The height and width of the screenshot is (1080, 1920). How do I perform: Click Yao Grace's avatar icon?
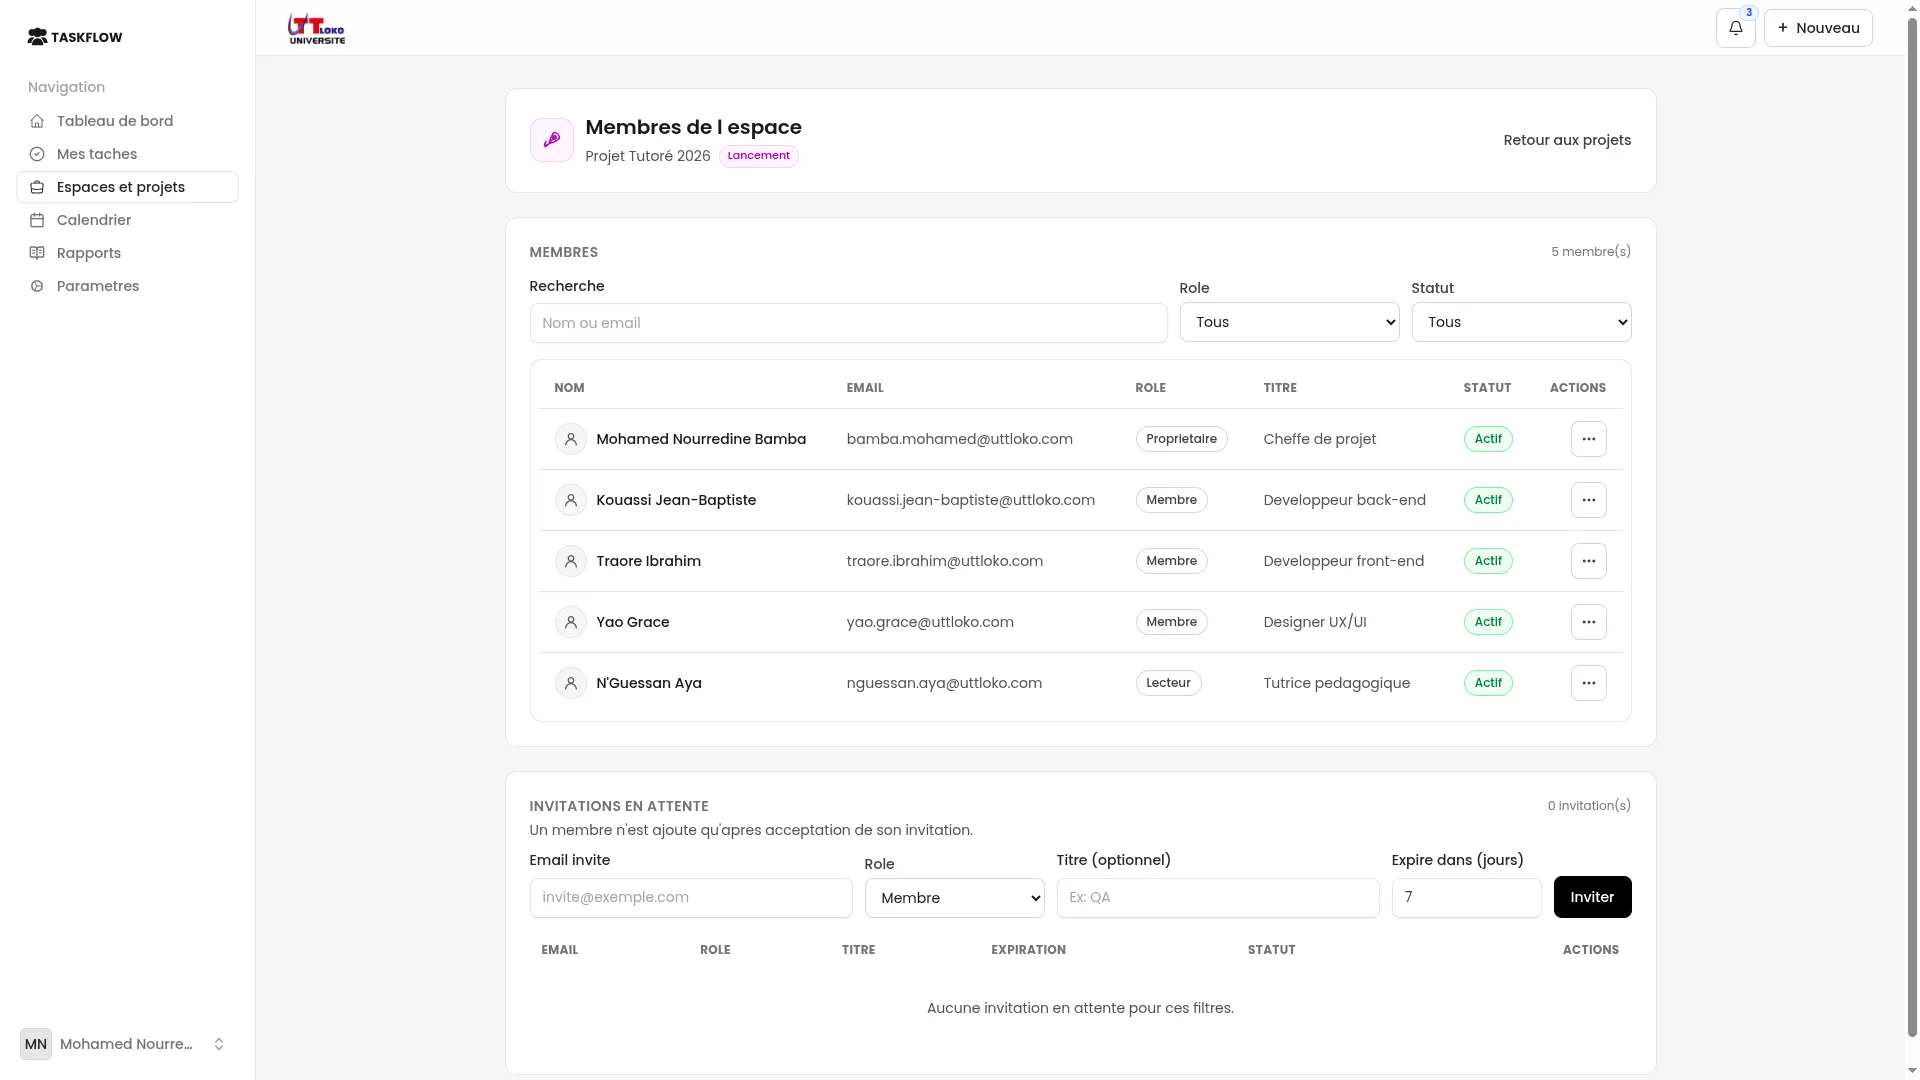coord(571,622)
